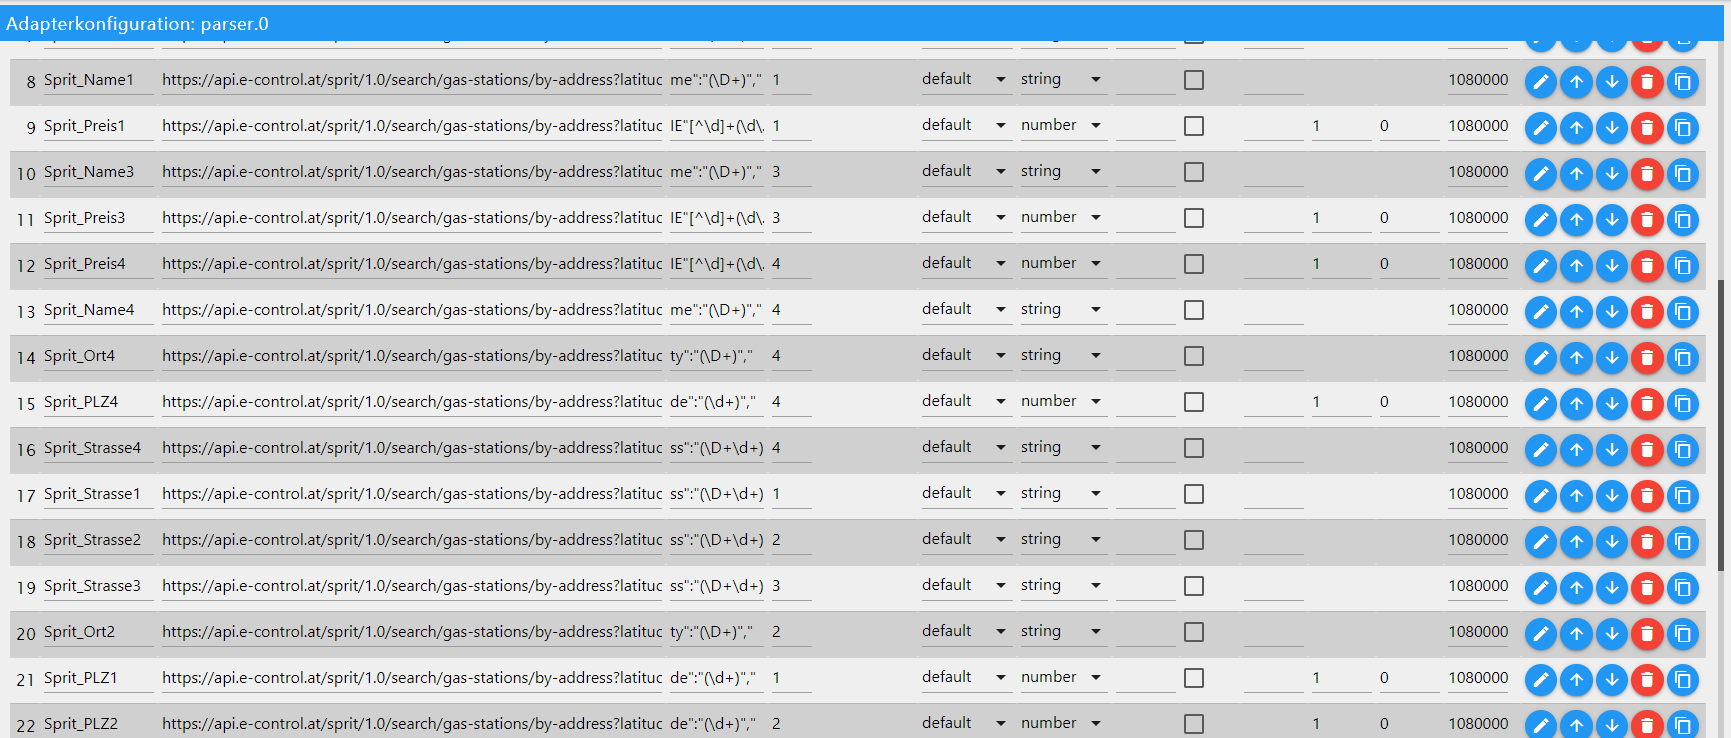Open the string type dropdown for Sprit_Strasse3
This screenshot has height=738, width=1731.
click(1063, 585)
